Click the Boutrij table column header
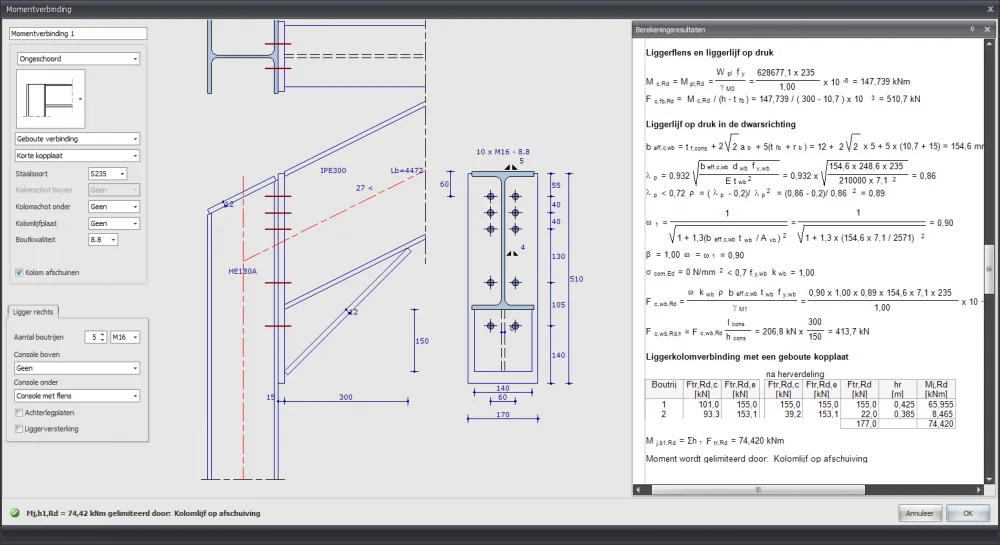The height and width of the screenshot is (545, 1000). click(x=664, y=385)
